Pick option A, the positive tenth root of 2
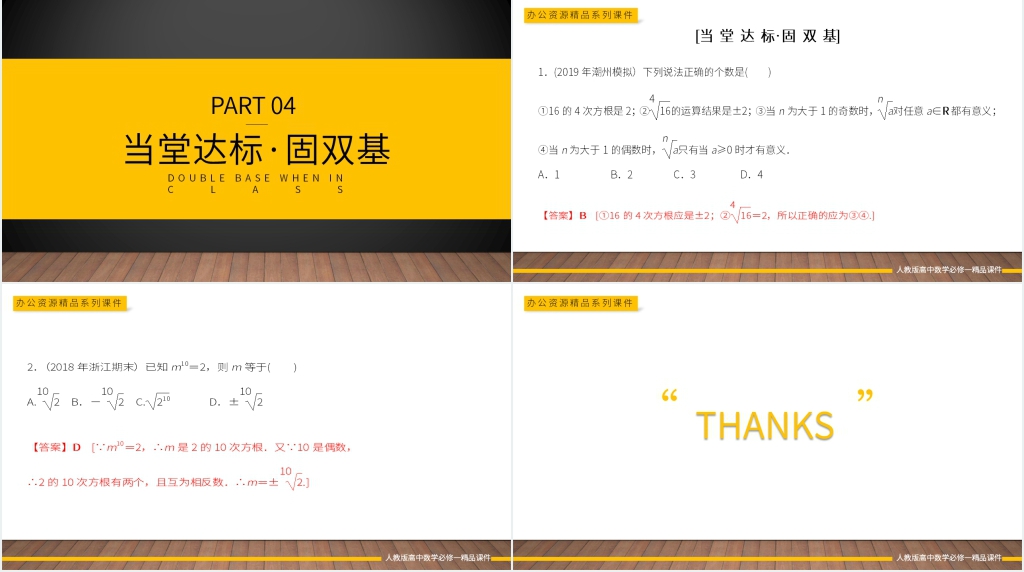This screenshot has width=1024, height=572. pyautogui.click(x=44, y=401)
